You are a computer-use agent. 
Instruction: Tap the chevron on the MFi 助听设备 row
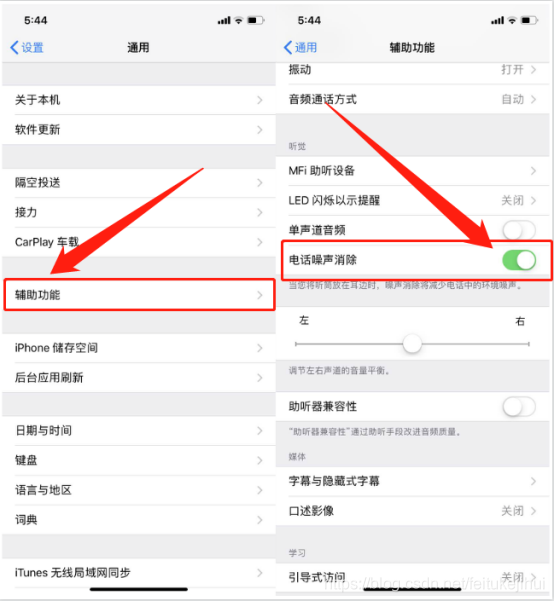(533, 170)
